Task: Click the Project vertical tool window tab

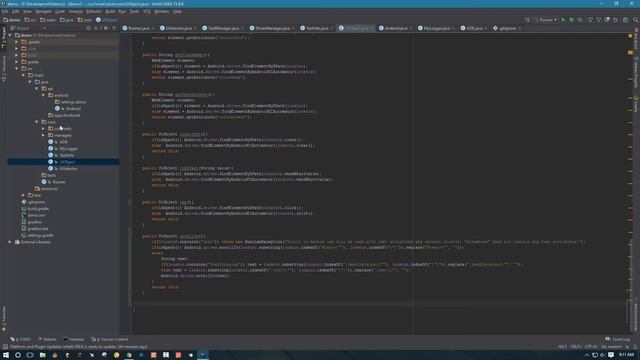Action: click(4, 38)
